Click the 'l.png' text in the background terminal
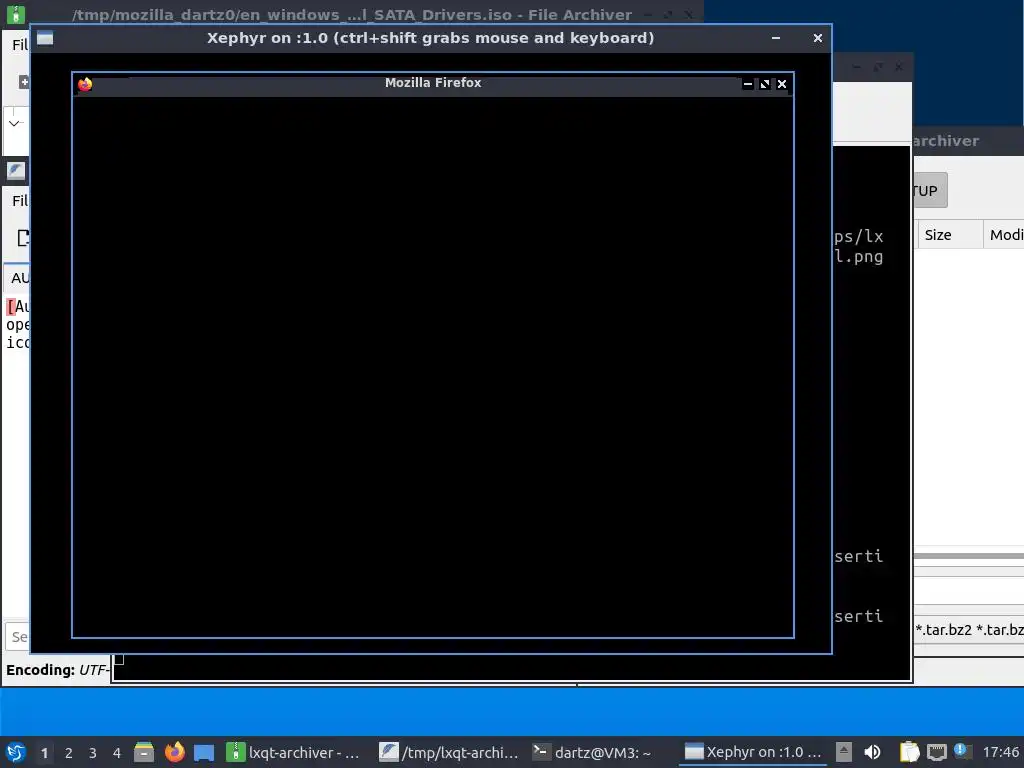The image size is (1024, 768). tap(859, 257)
